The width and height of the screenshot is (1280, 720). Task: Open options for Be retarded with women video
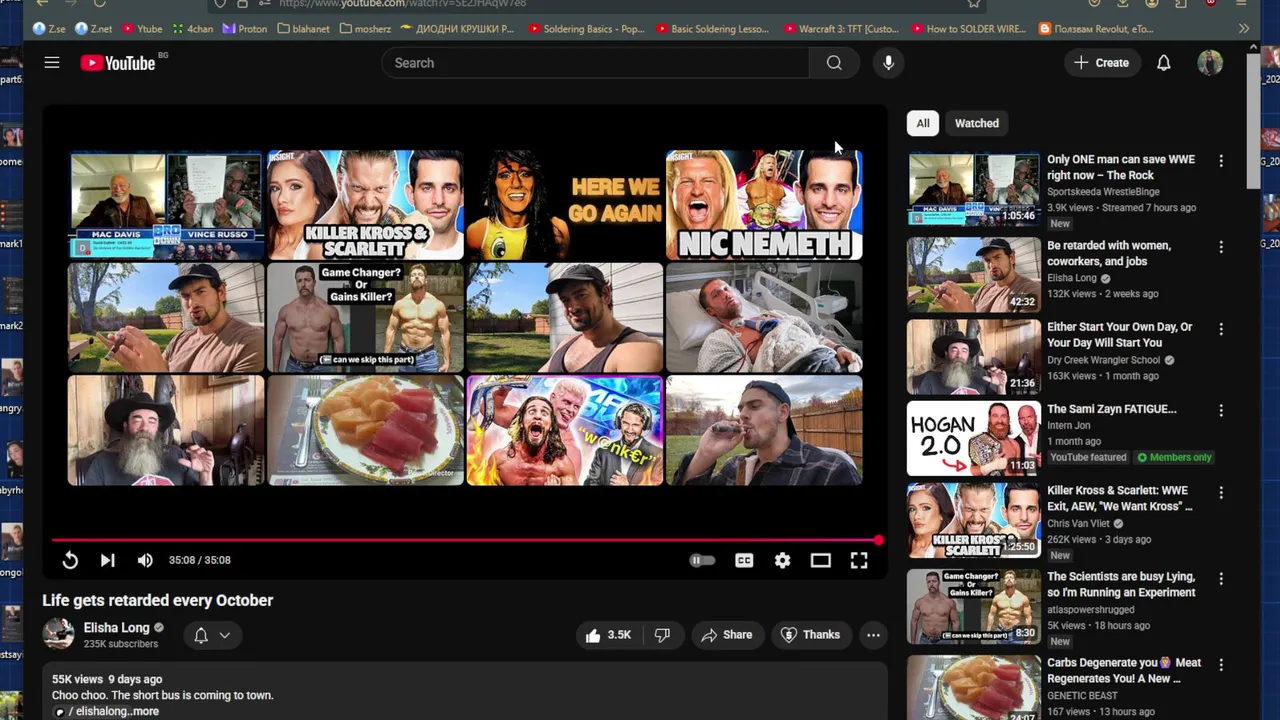(x=1220, y=247)
